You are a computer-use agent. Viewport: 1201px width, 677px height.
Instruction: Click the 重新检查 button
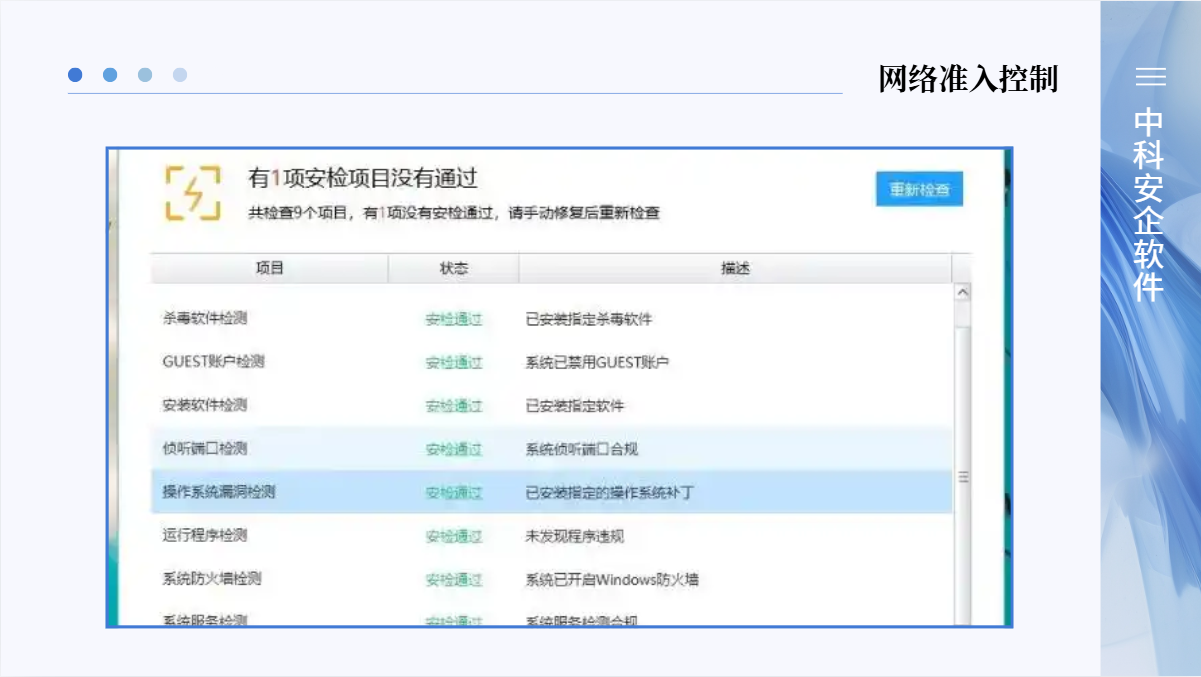919,190
